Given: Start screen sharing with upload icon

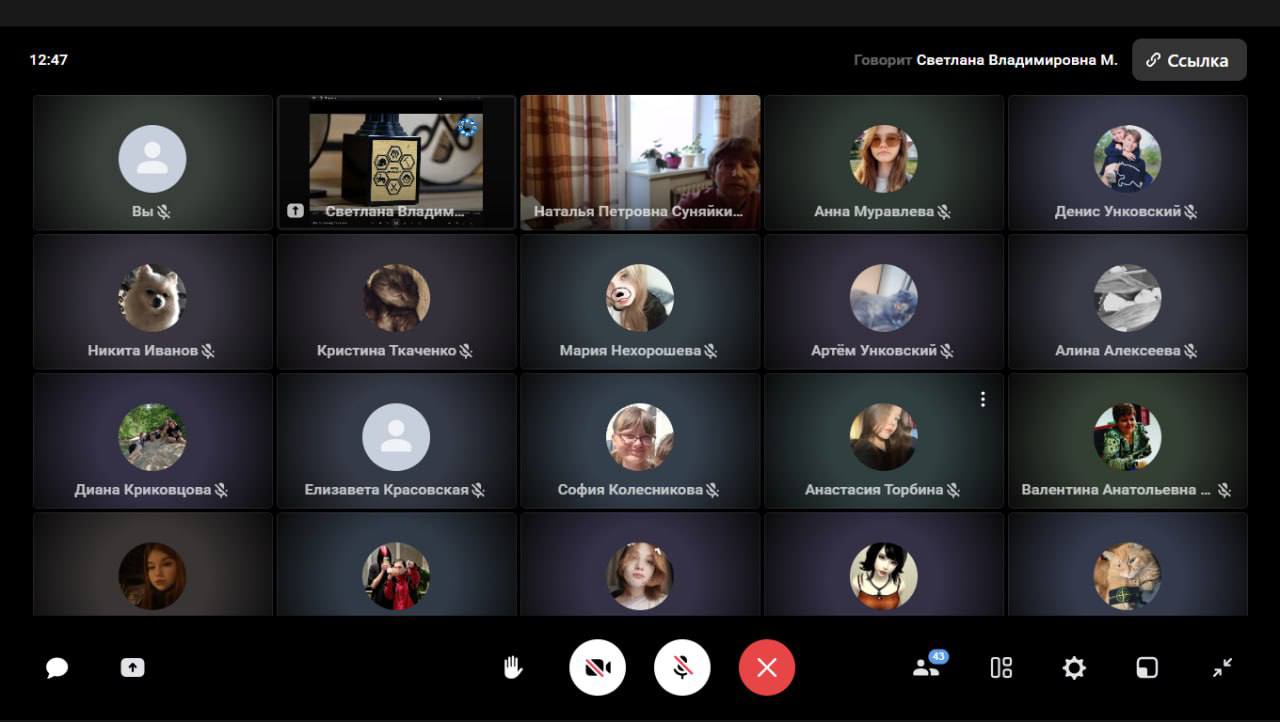Looking at the screenshot, I should tap(132, 668).
